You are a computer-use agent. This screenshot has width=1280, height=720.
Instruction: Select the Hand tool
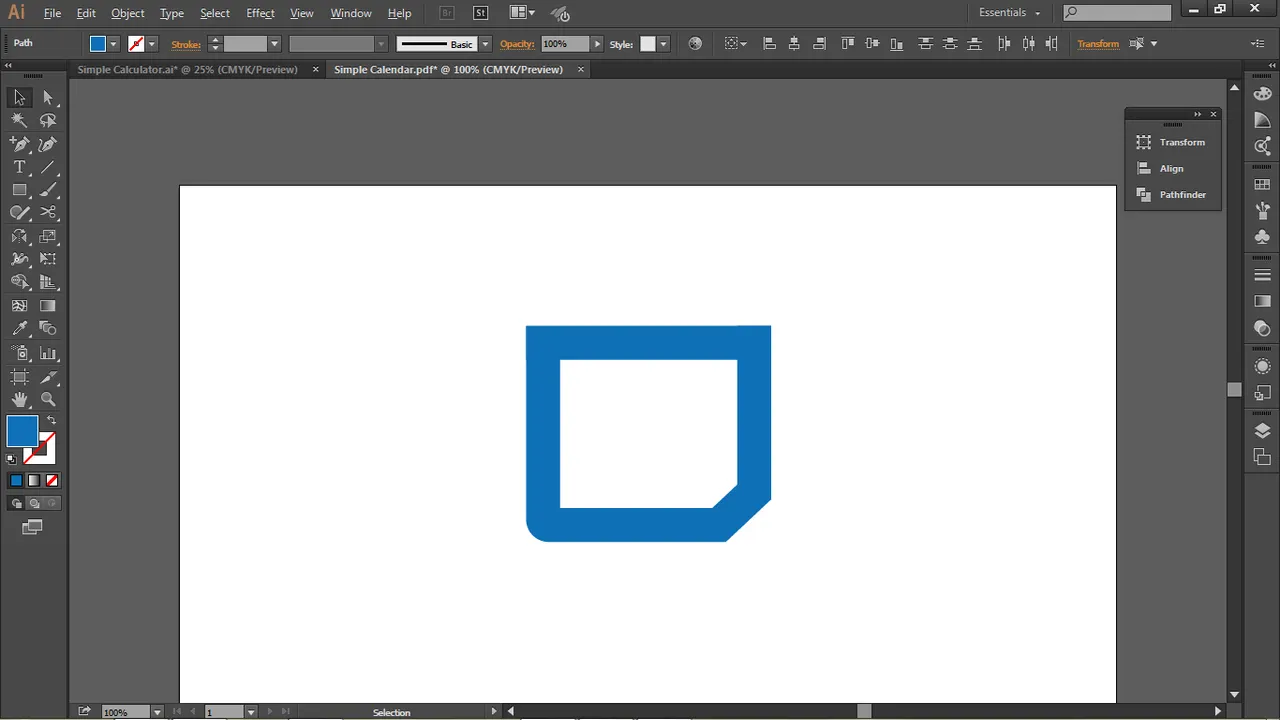click(19, 400)
